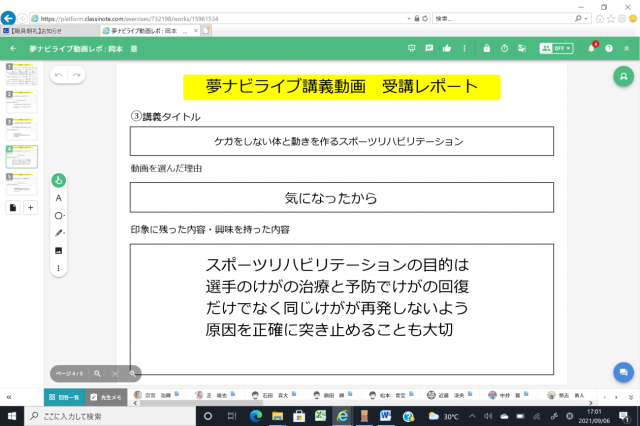Image resolution: width=640 pixels, height=426 pixels.
Task: Switch to the 先生メモ tab
Action: pos(107,395)
